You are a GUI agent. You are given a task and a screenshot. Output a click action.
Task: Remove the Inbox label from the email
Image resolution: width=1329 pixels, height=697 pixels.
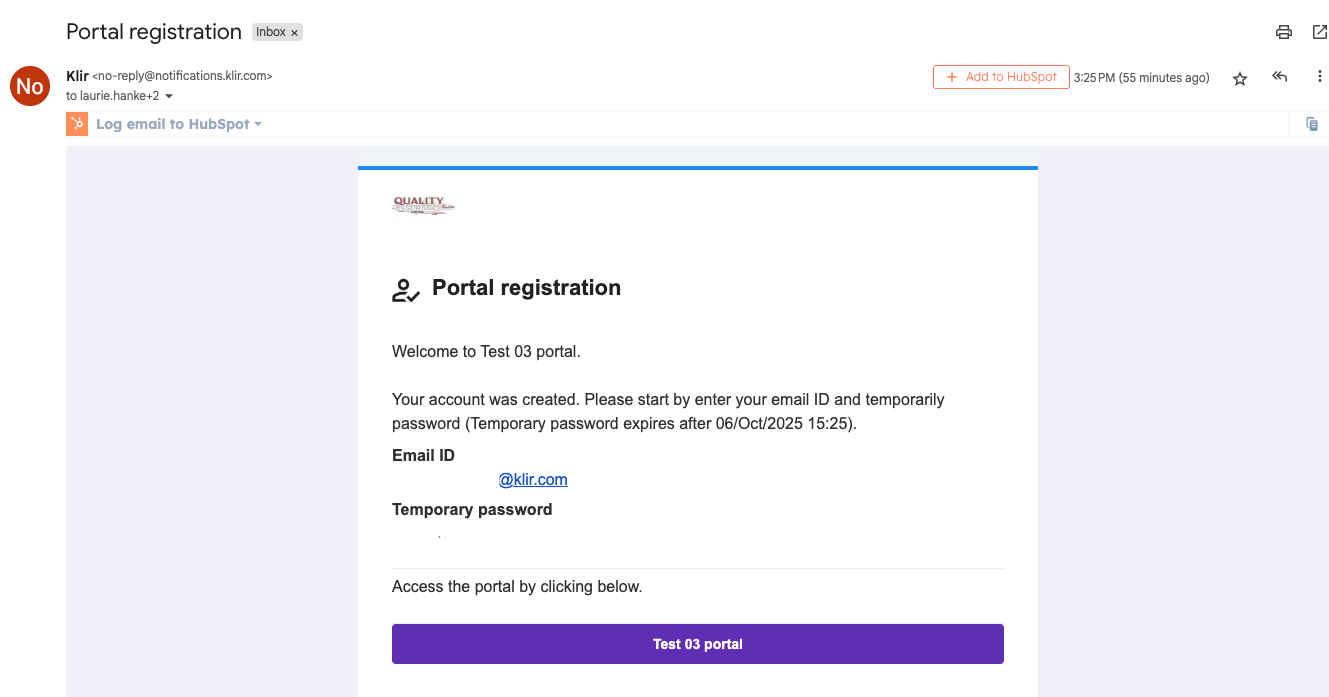293,31
